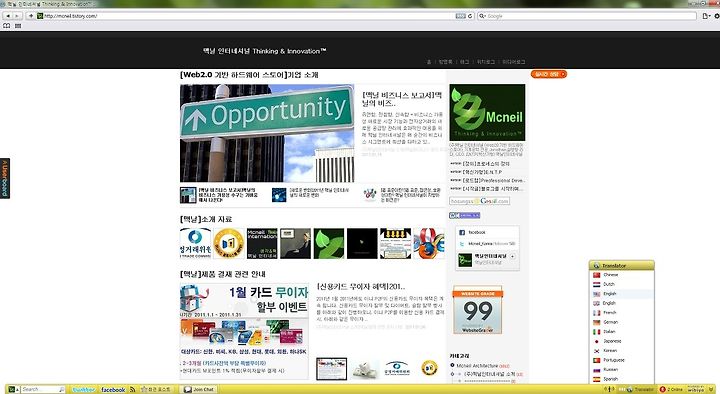720x394 pixels.
Task: Click the Translator panel header
Action: coord(622,265)
